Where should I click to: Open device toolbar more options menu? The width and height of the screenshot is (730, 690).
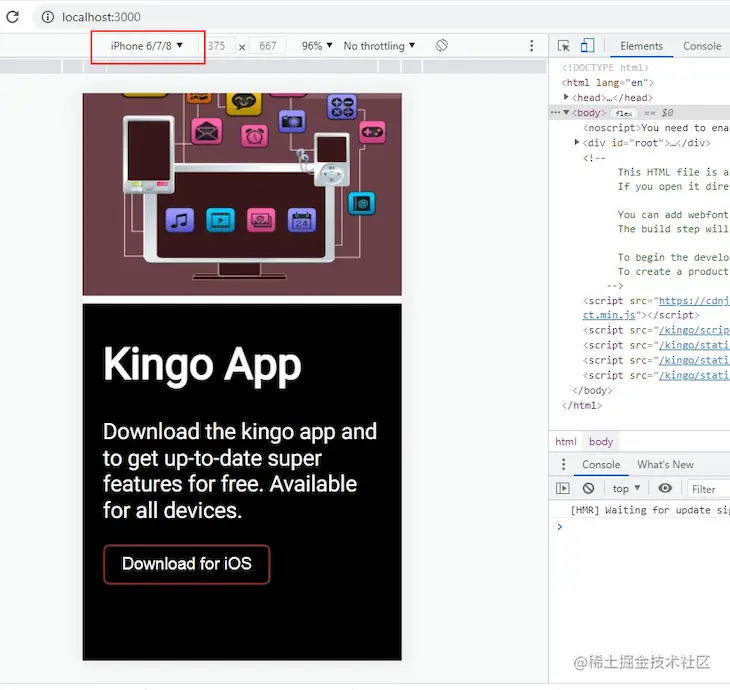tap(532, 46)
